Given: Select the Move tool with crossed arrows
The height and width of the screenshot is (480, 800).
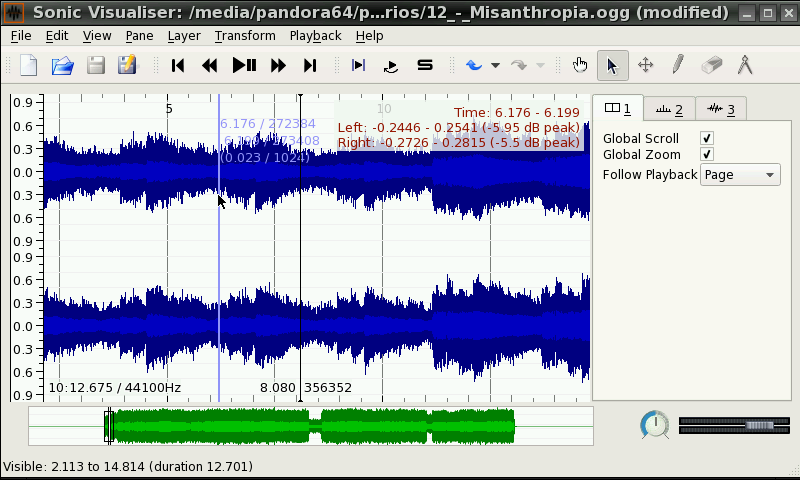Looking at the screenshot, I should pos(645,66).
